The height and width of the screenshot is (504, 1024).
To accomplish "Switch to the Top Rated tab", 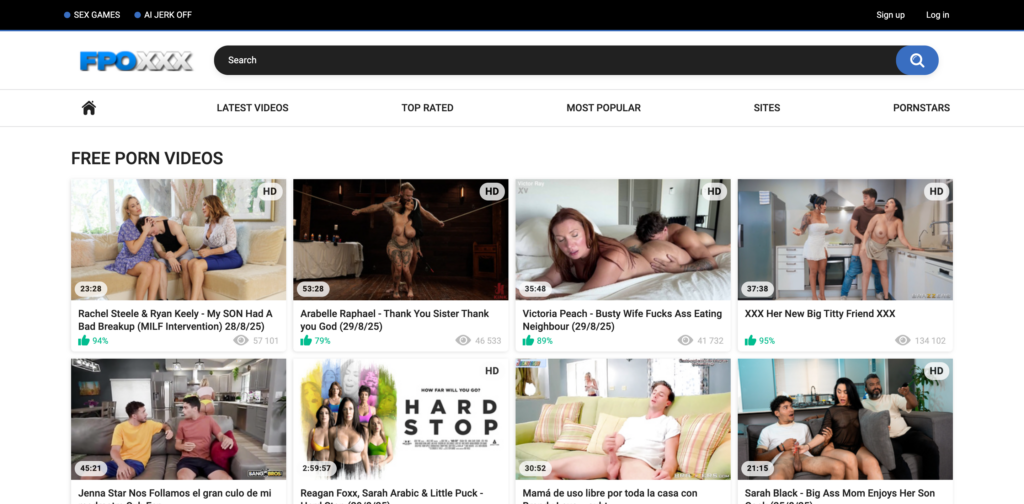I will tap(427, 108).
